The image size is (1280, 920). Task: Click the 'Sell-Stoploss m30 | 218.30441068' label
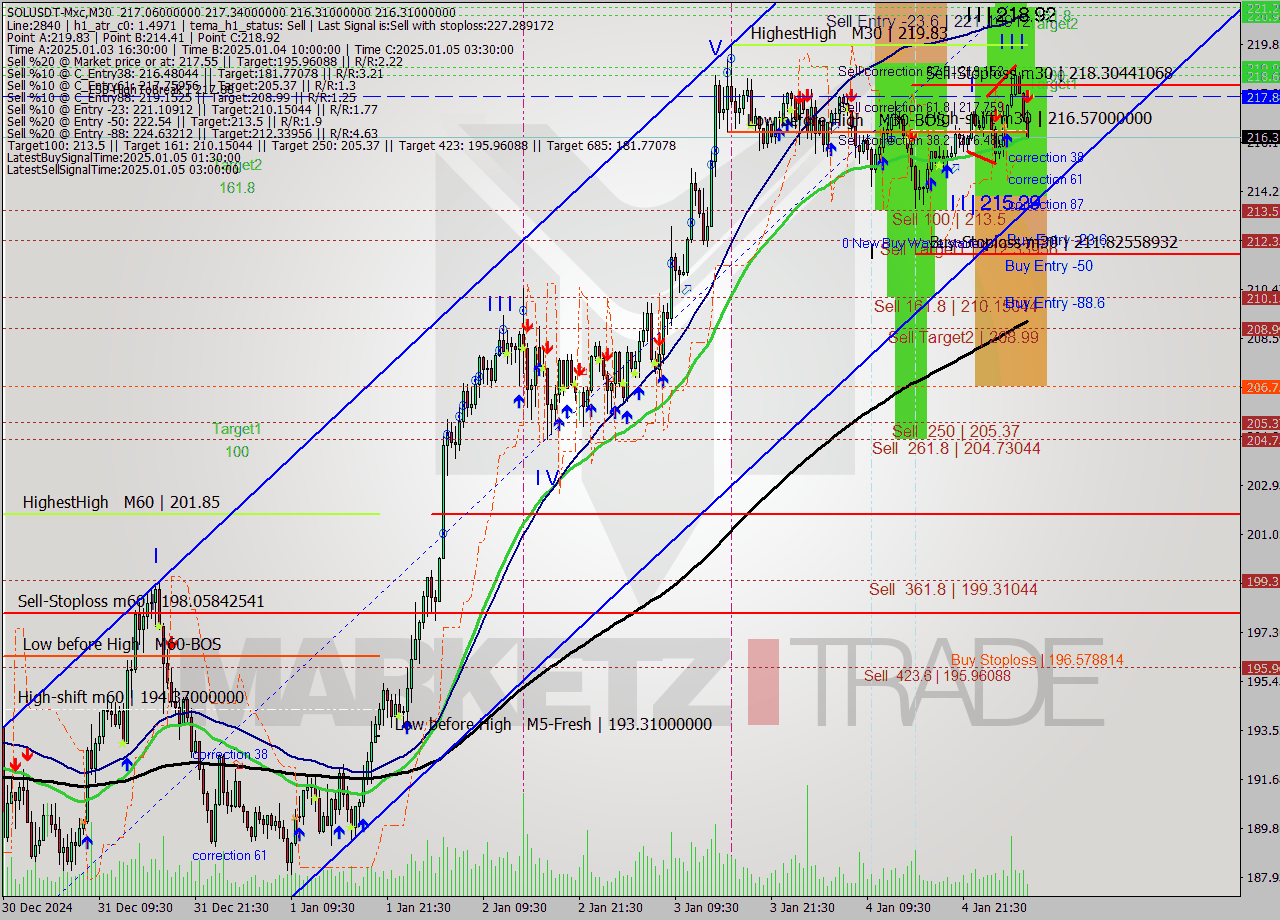(x=1049, y=73)
